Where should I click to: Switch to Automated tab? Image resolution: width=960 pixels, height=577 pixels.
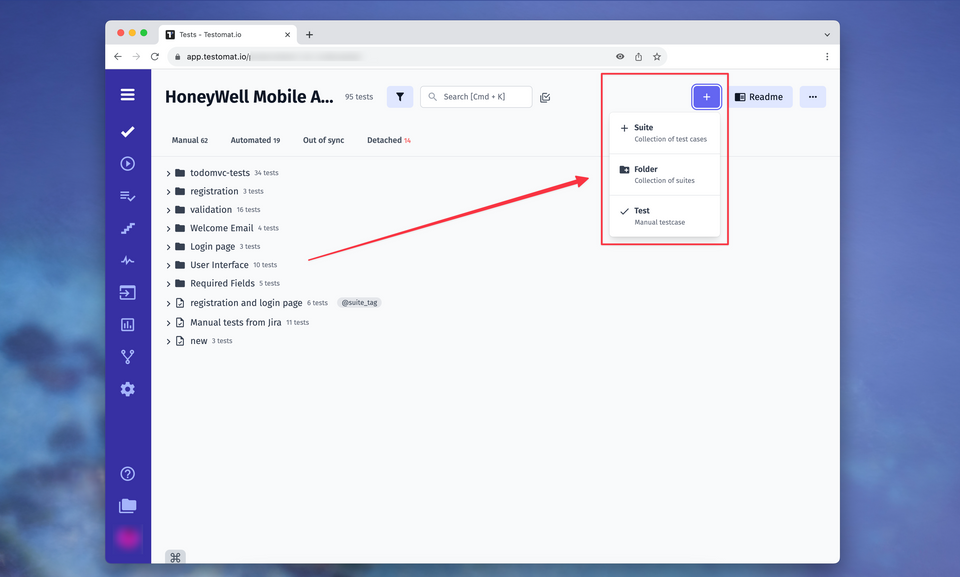[255, 140]
